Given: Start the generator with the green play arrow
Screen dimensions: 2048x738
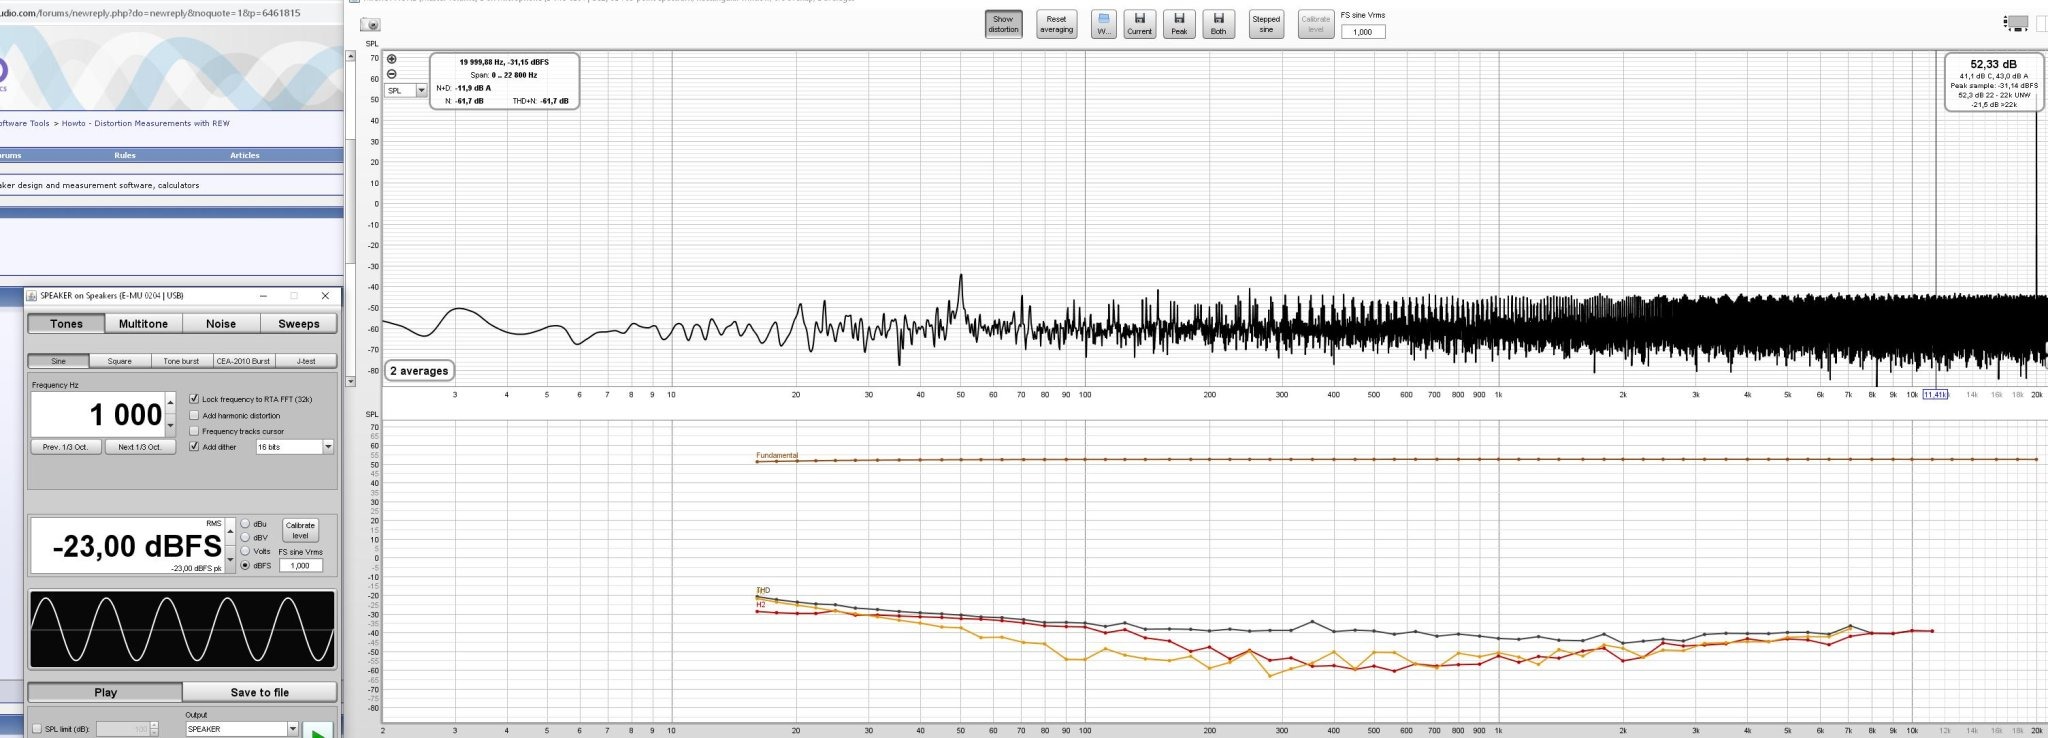Looking at the screenshot, I should (x=317, y=731).
